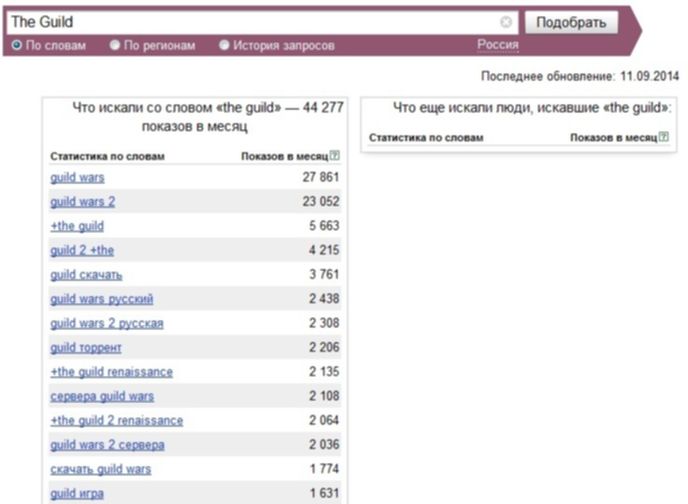
Task: Click the value '2 206'
Action: coord(324,347)
